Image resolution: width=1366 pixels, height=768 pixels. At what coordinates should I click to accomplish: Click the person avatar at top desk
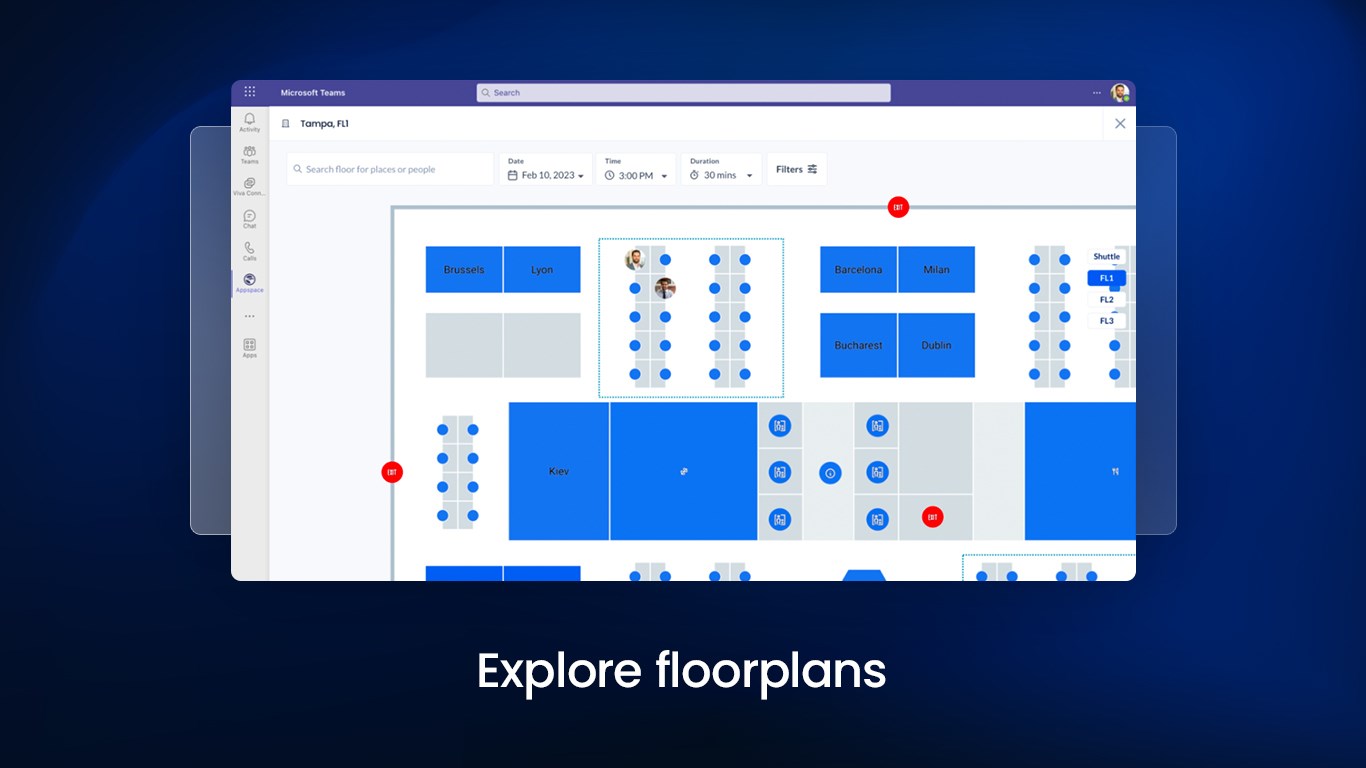click(635, 260)
